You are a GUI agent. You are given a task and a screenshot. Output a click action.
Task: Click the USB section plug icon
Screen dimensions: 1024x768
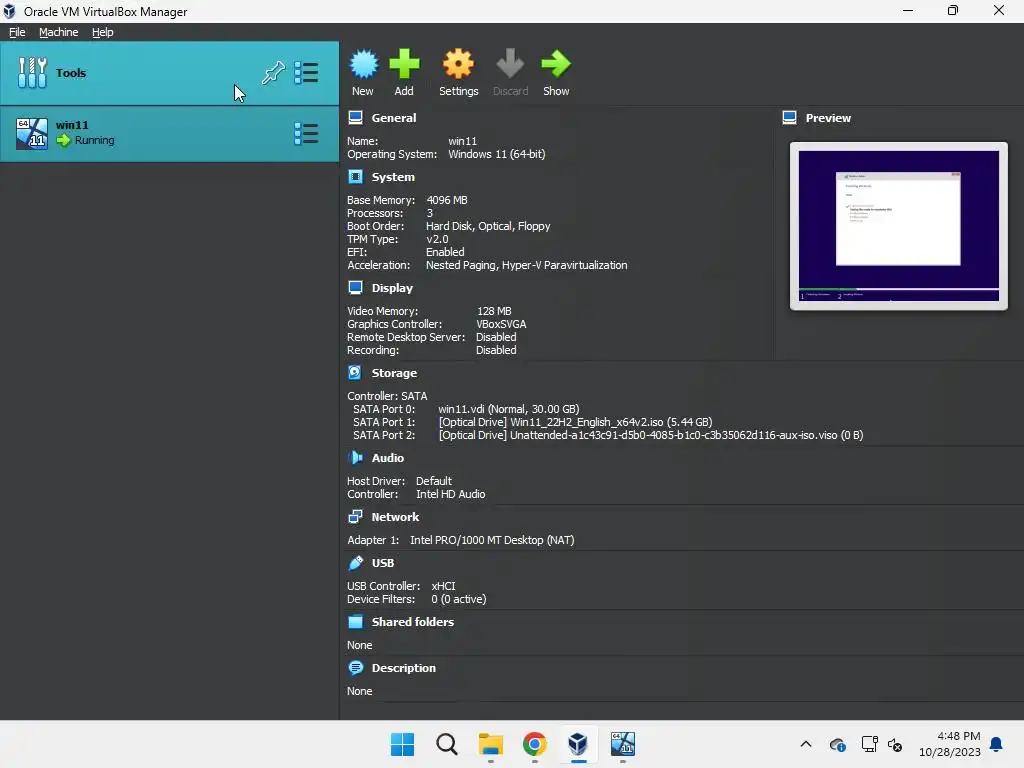pos(355,562)
